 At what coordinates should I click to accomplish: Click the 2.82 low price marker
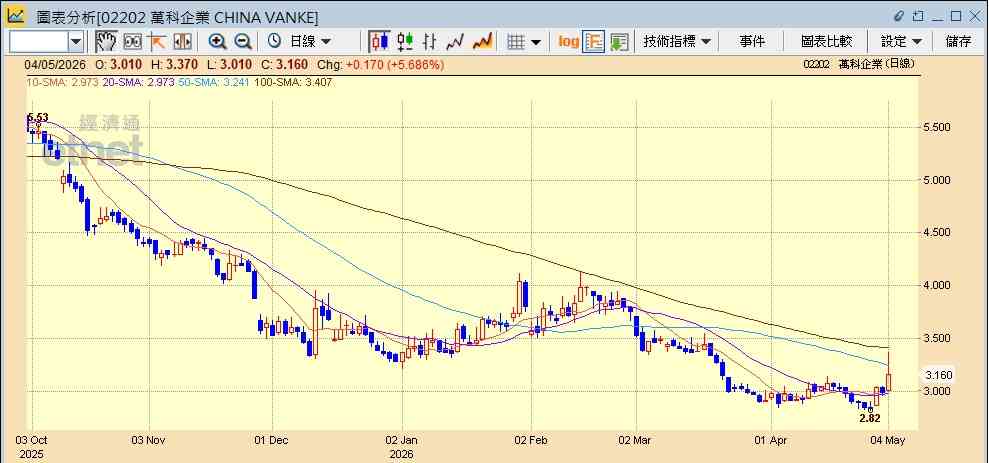tap(870, 418)
